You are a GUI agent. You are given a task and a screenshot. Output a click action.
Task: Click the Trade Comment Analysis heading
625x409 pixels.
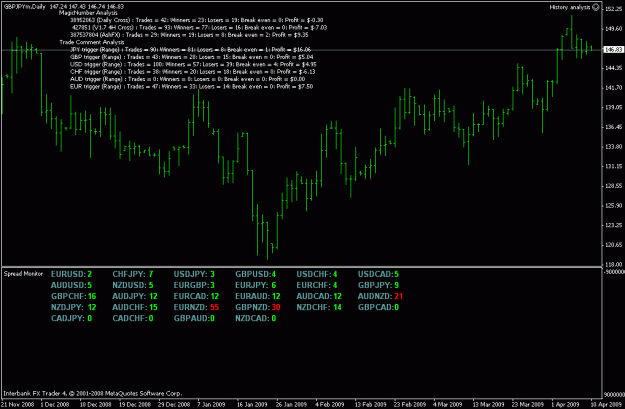[92, 42]
